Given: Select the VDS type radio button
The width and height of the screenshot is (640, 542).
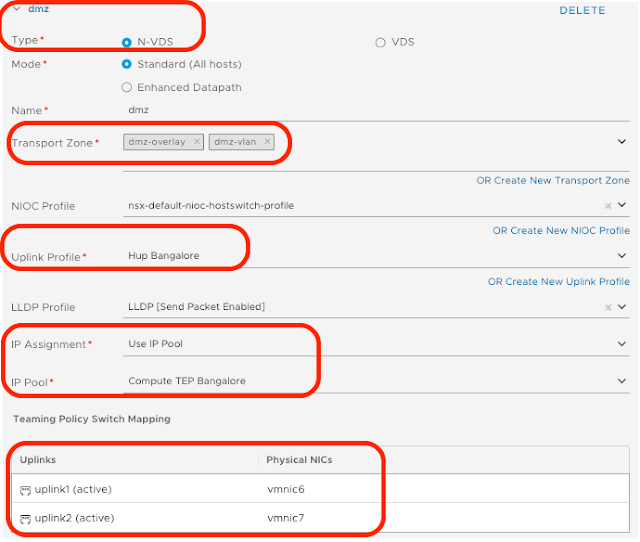Looking at the screenshot, I should [x=380, y=42].
